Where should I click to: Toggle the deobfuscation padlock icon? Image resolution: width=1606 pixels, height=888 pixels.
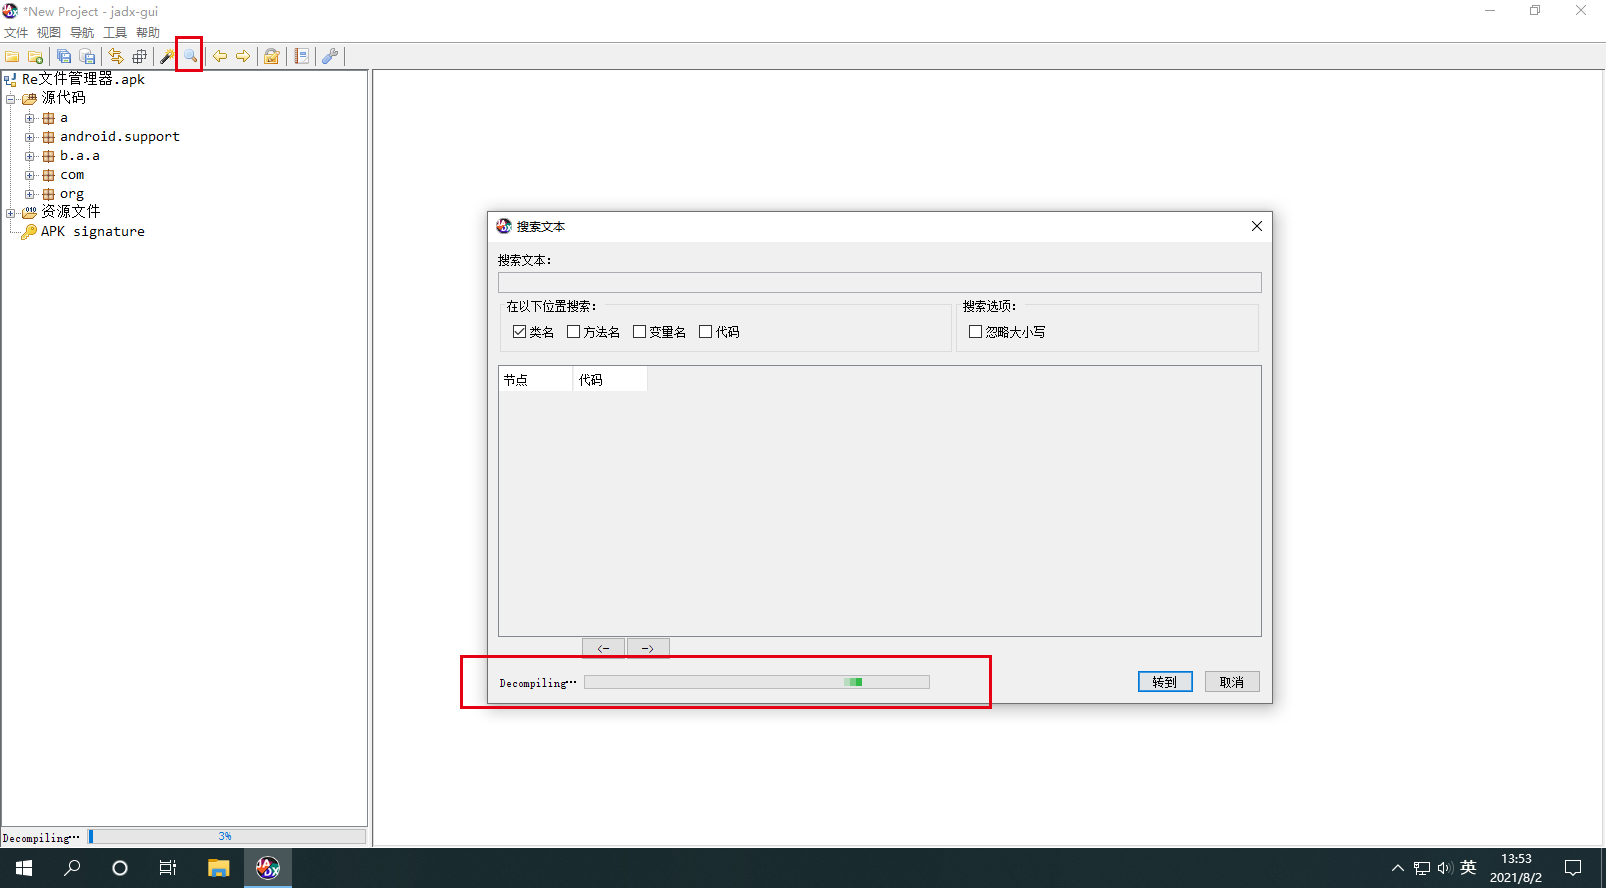click(x=271, y=56)
